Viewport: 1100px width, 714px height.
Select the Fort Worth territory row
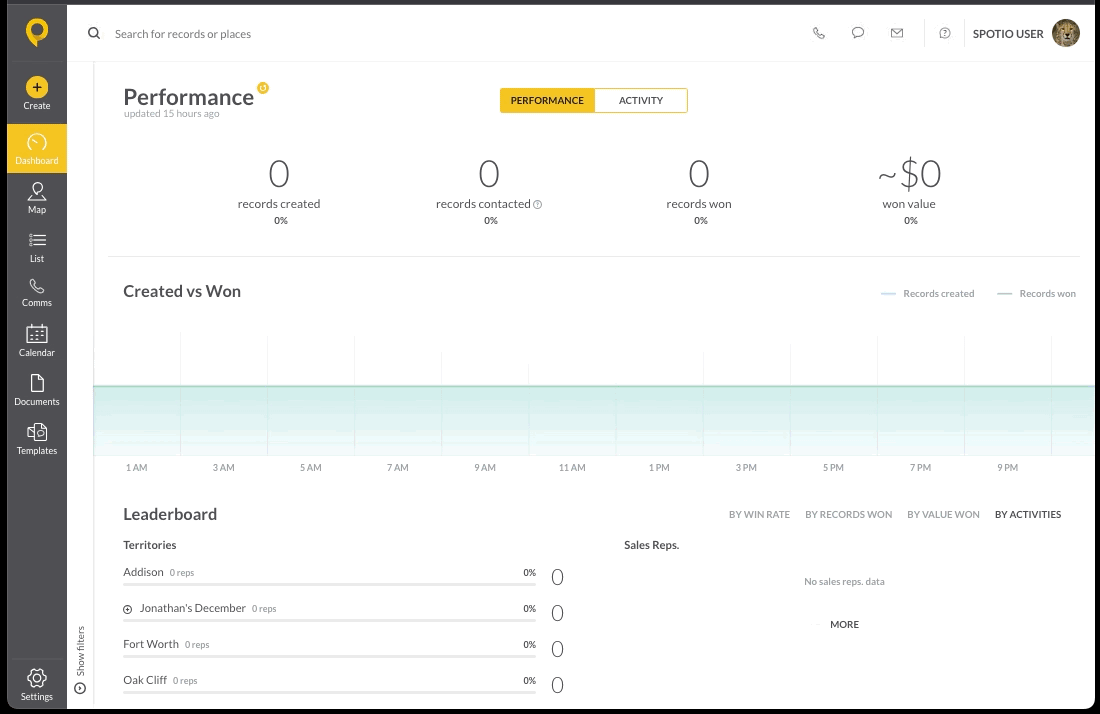click(344, 648)
